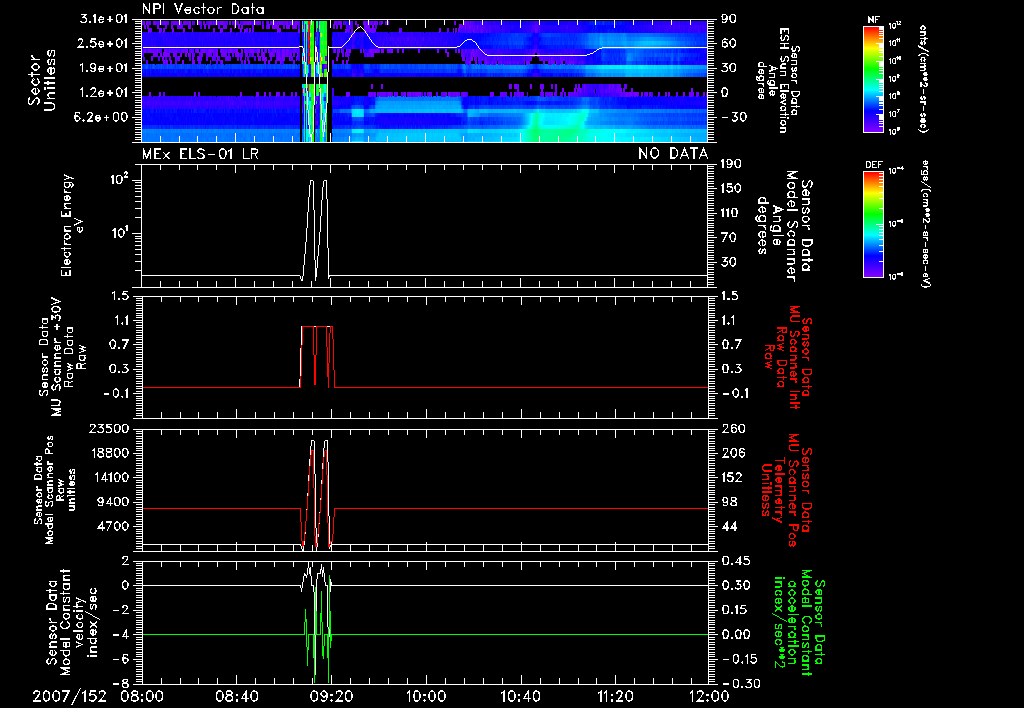The width and height of the screenshot is (1024, 708).
Task: Click the 10:40 time axis label
Action: (520, 696)
